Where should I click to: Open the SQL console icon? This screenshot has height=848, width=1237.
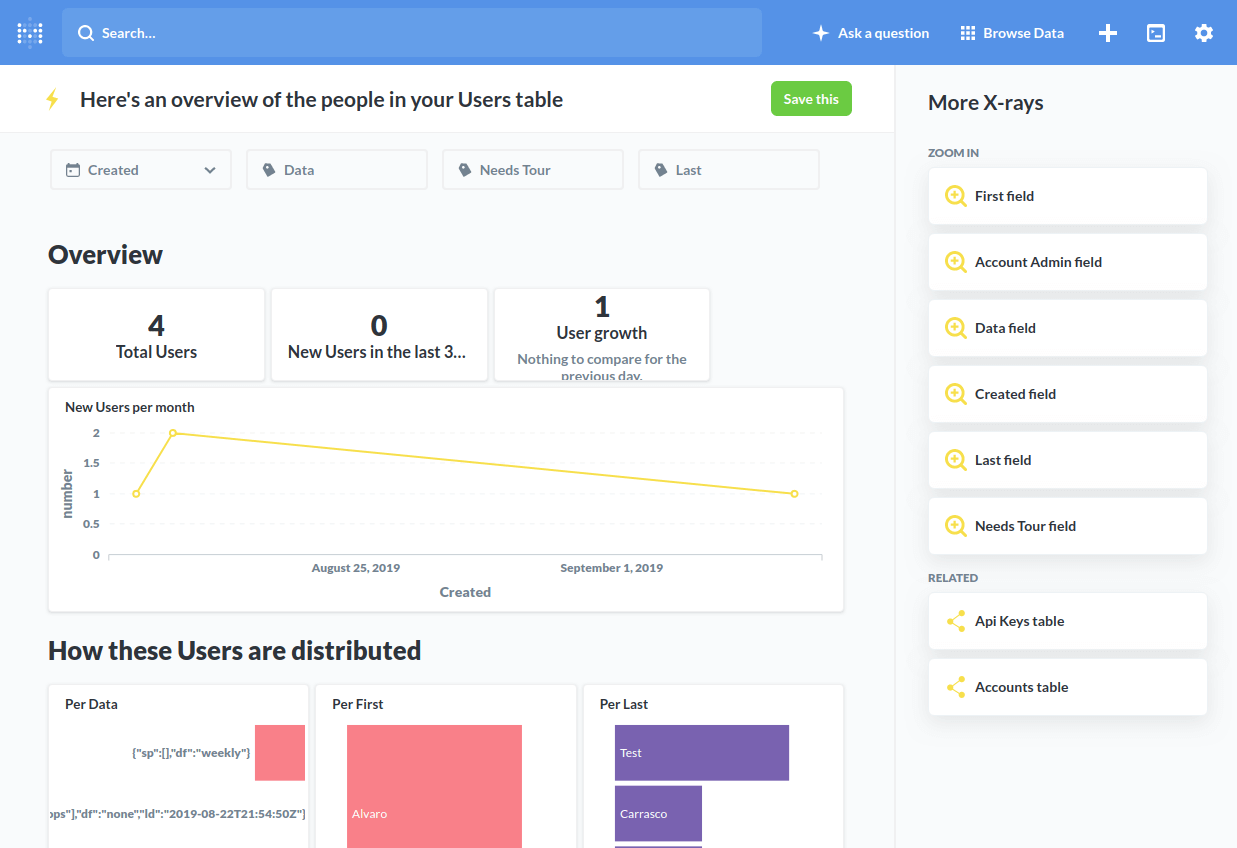(1155, 33)
